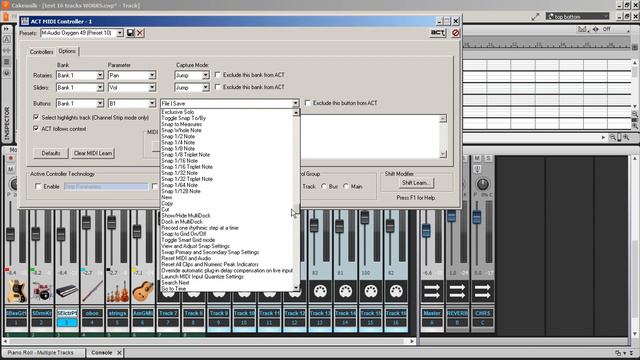Click the MIDI connector icon on Track 14

click(x=345, y=291)
